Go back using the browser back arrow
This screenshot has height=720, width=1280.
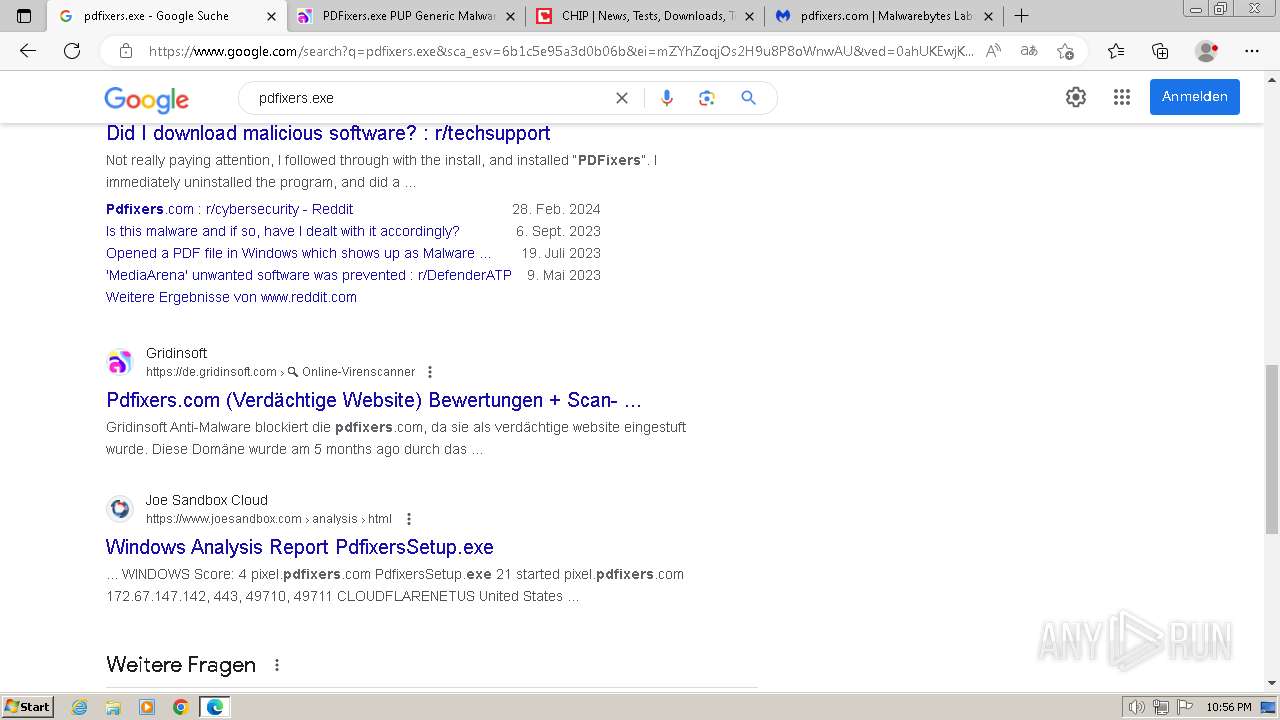pyautogui.click(x=28, y=51)
